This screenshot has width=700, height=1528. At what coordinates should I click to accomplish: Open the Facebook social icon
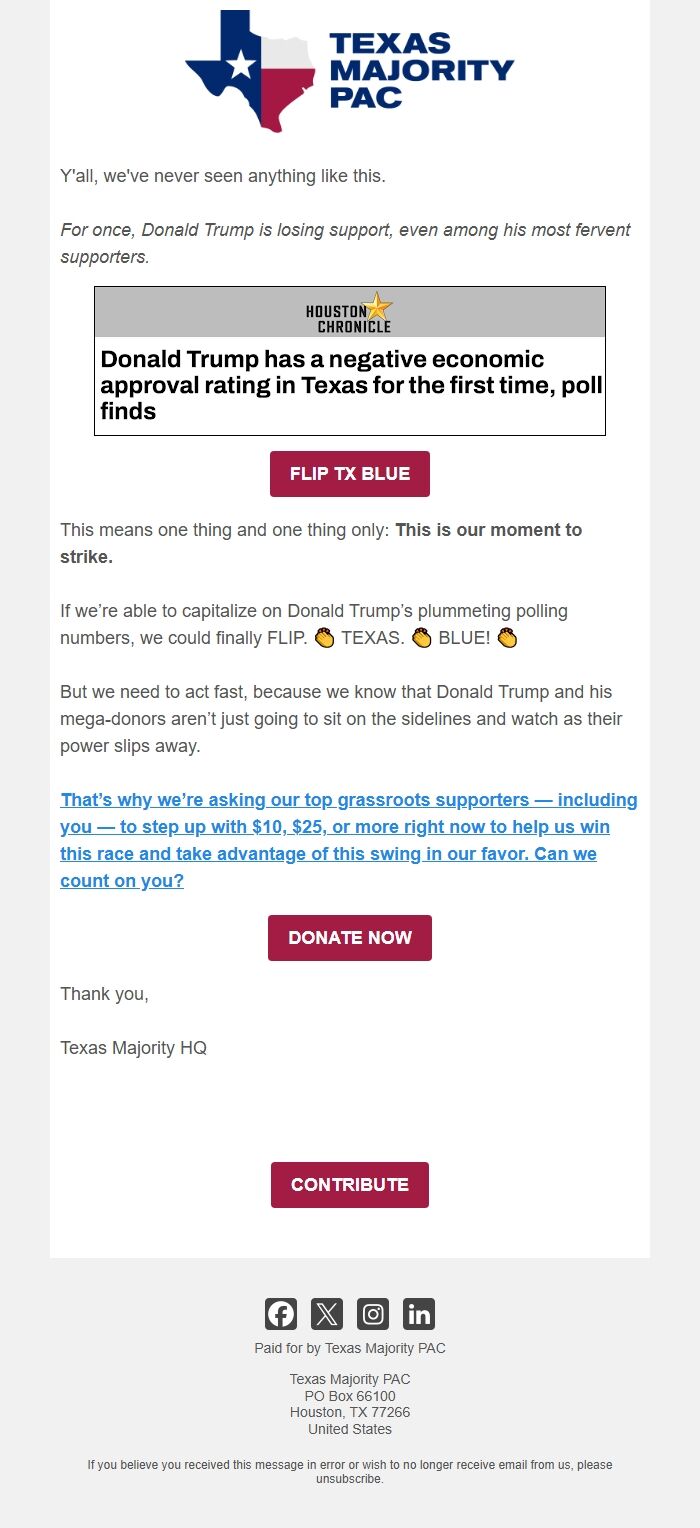(281, 1313)
